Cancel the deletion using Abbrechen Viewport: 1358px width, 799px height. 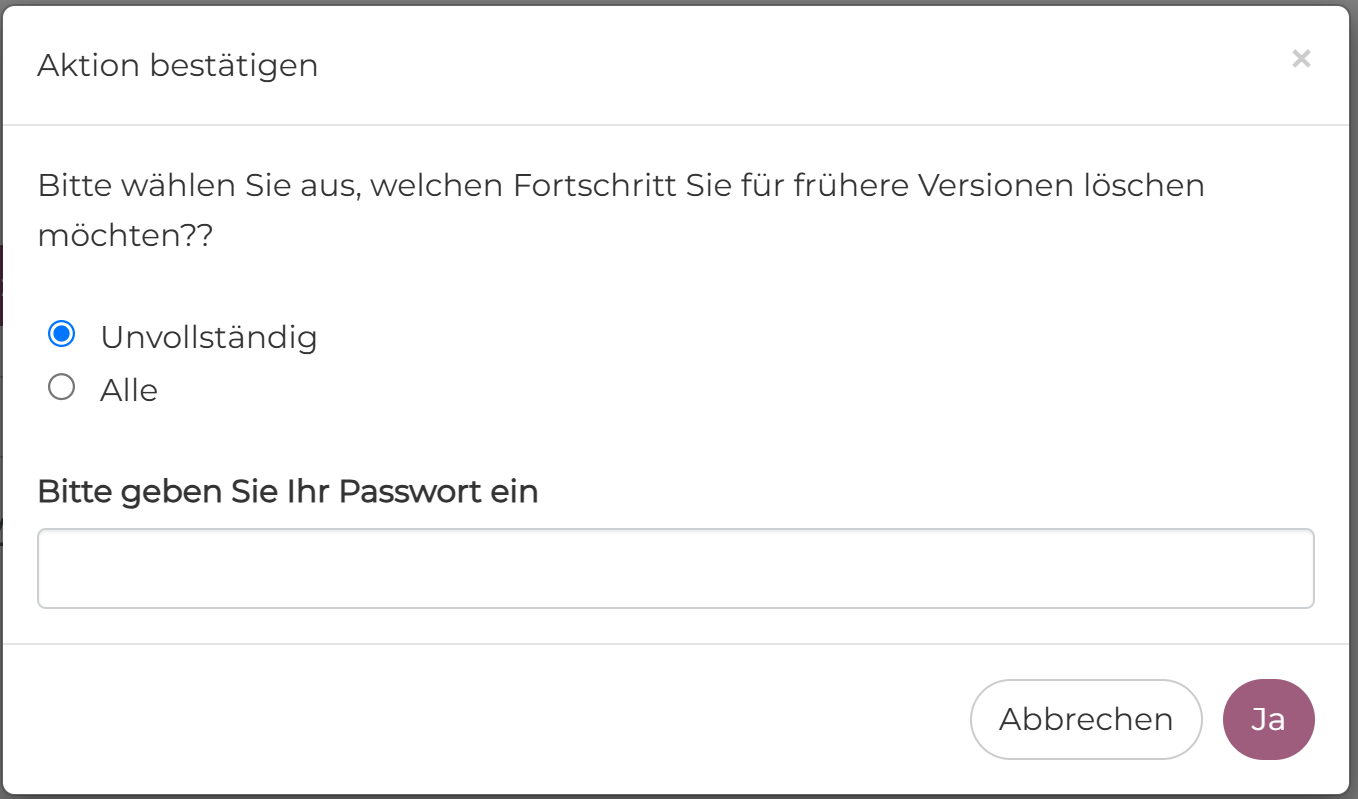click(1085, 719)
